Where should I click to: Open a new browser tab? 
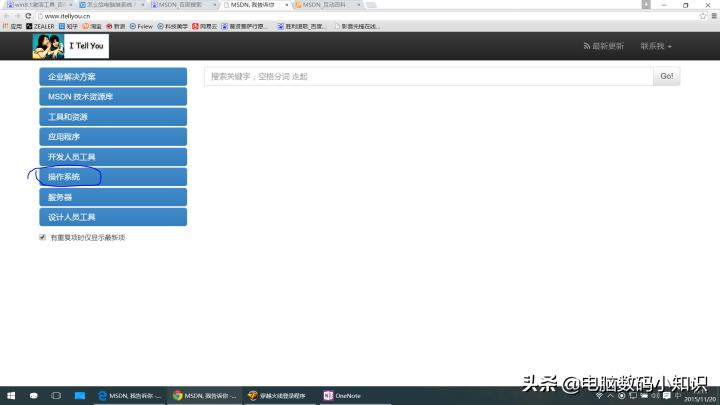coord(371,5)
